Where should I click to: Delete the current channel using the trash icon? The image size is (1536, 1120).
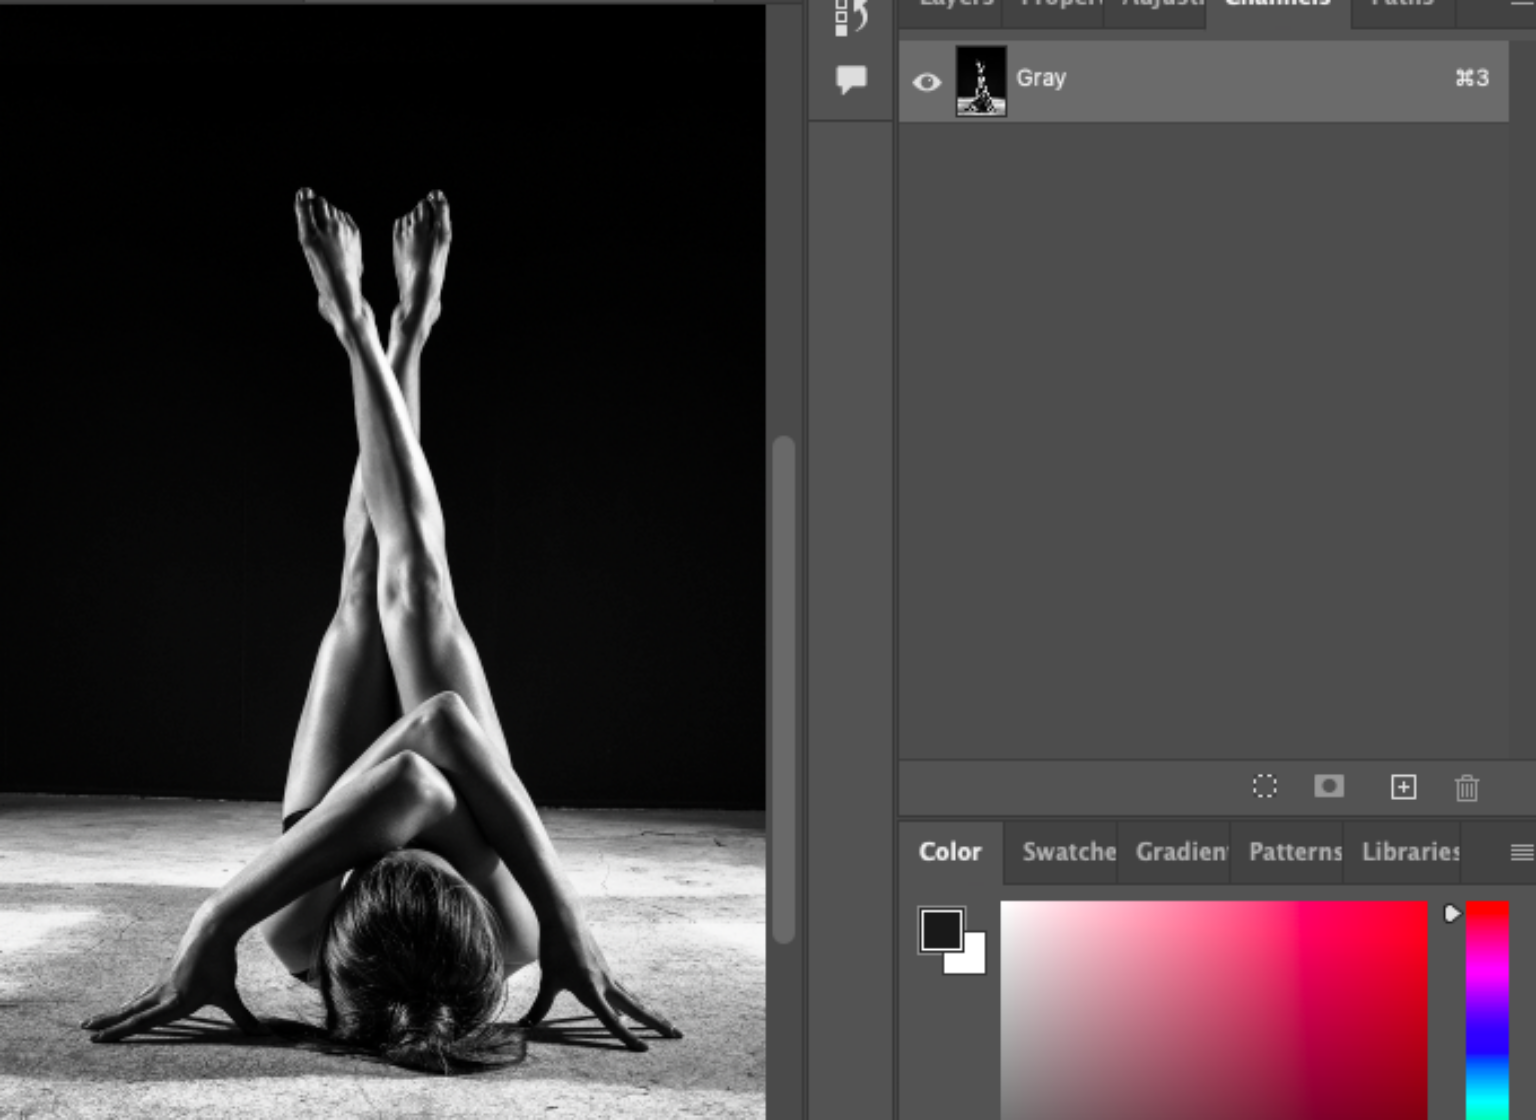1467,788
